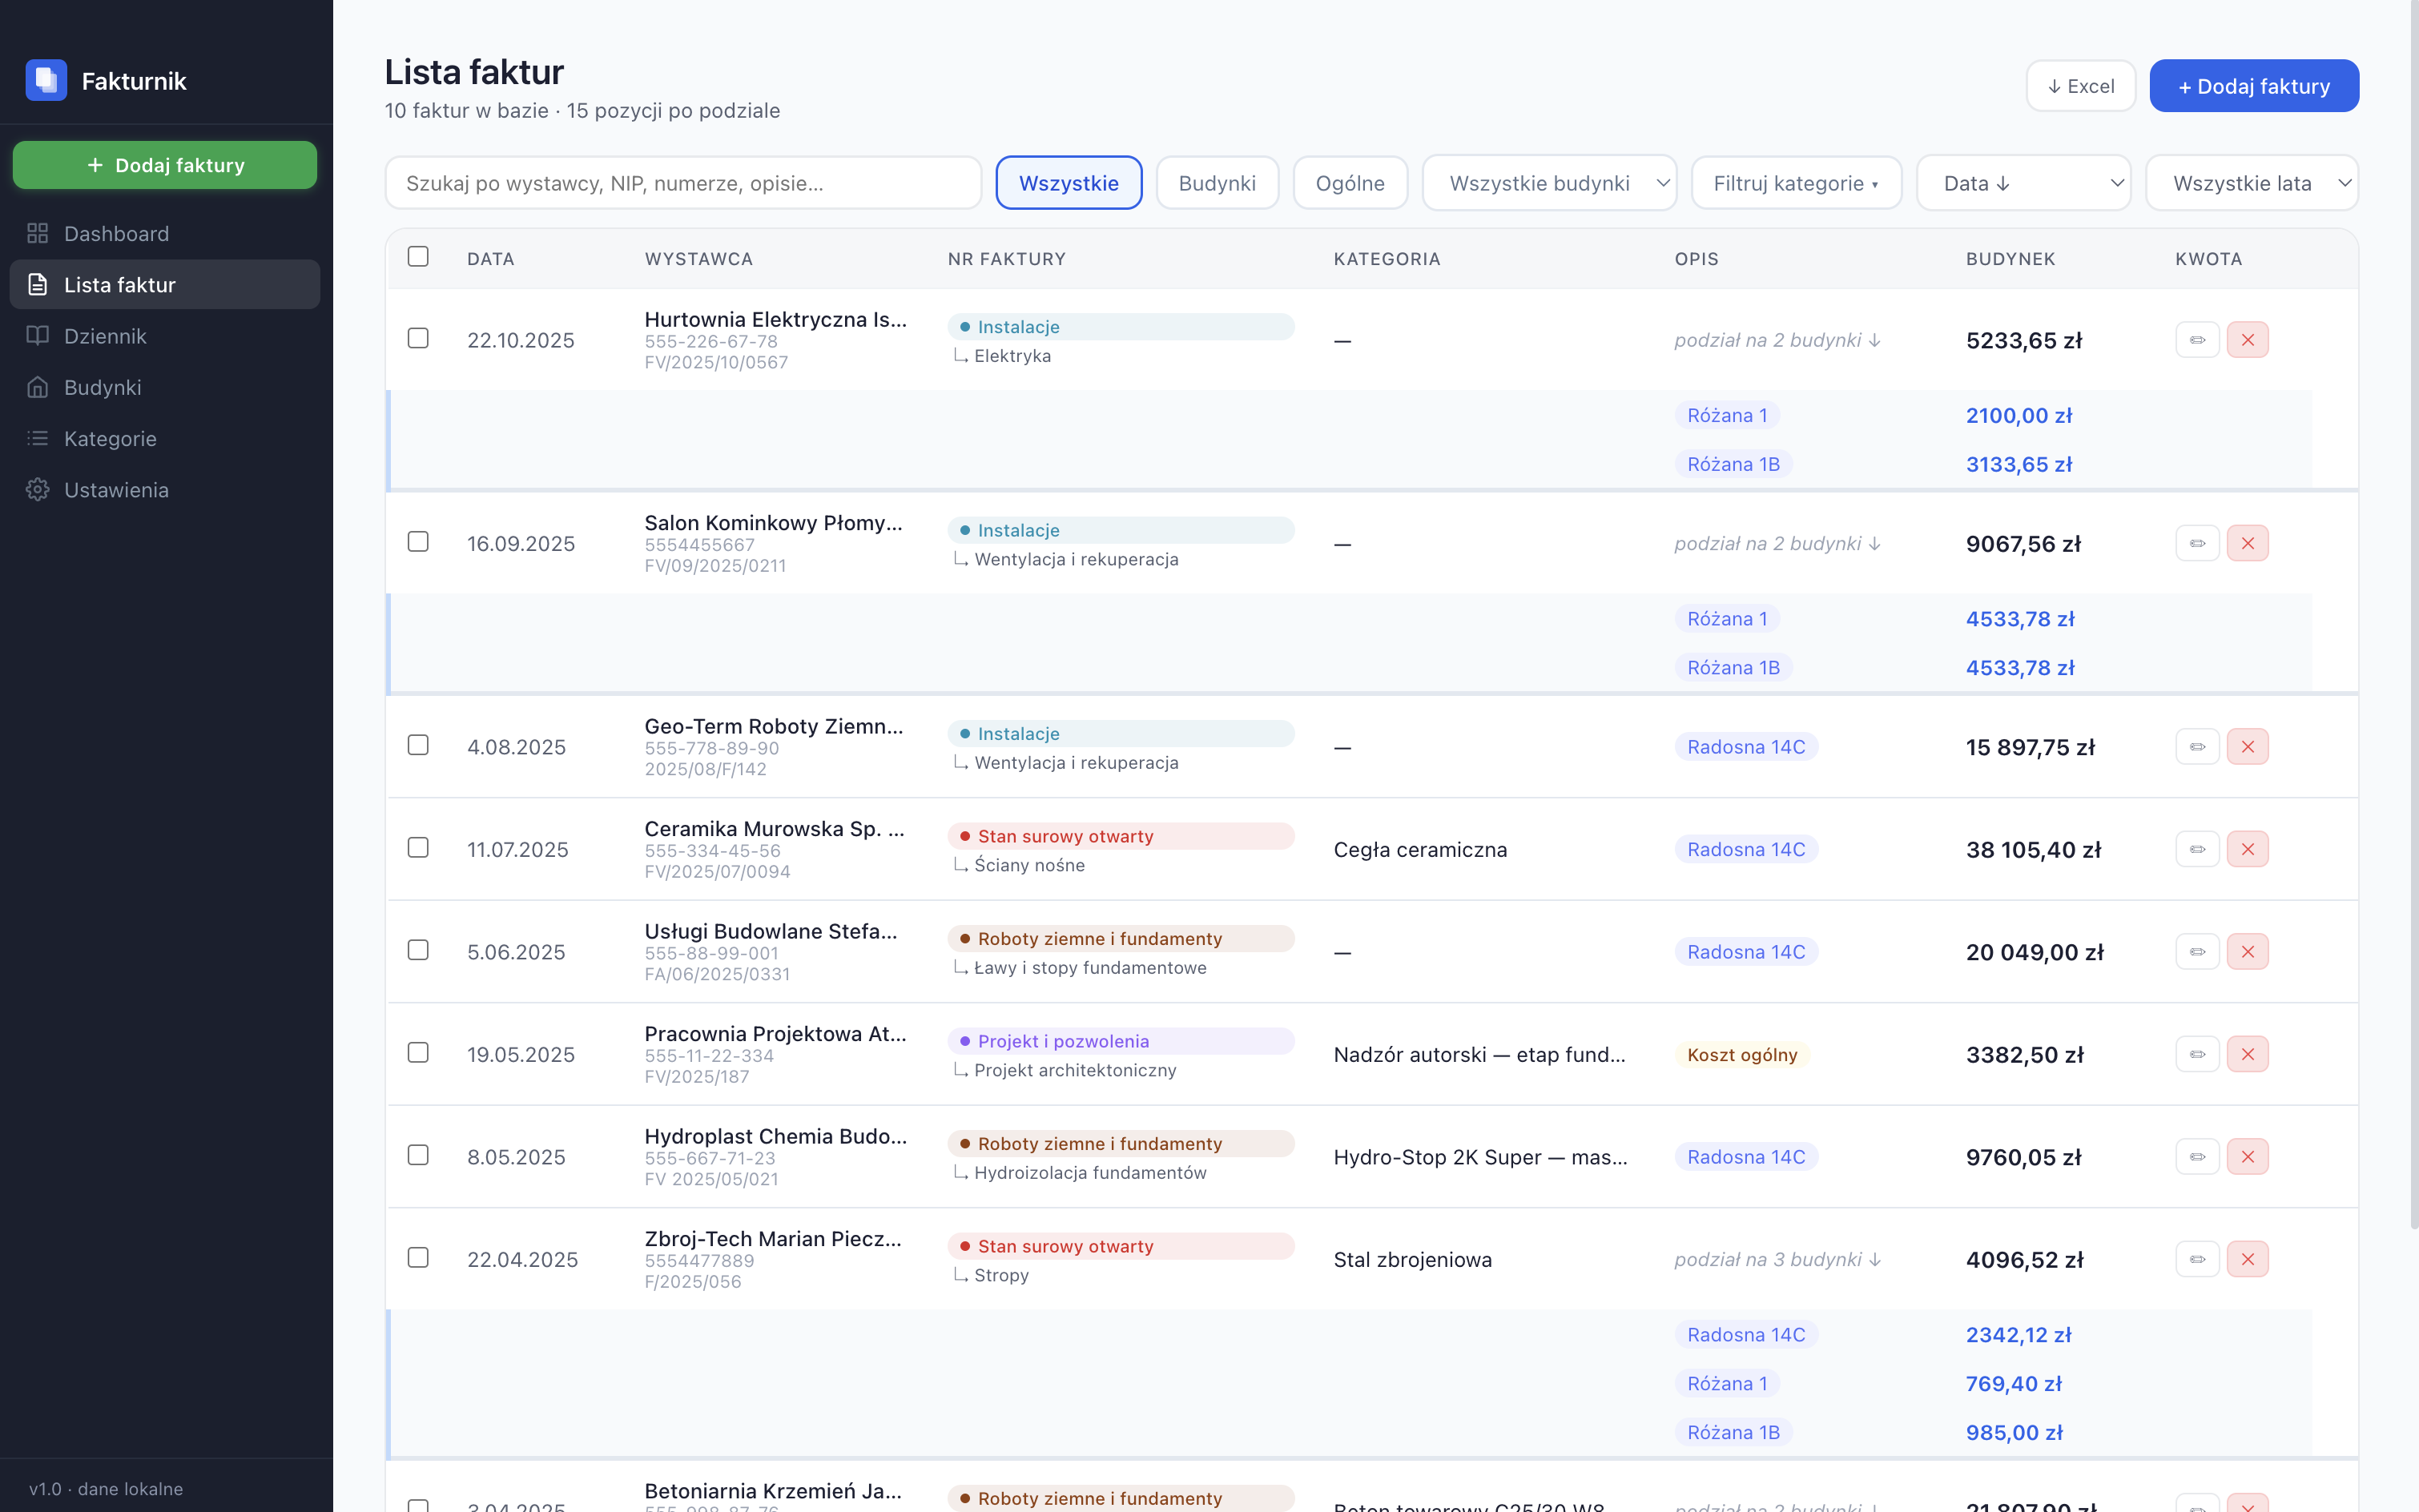Image resolution: width=2419 pixels, height=1512 pixels.
Task: Click the blue Dodaj faktury header button
Action: pyautogui.click(x=2254, y=86)
